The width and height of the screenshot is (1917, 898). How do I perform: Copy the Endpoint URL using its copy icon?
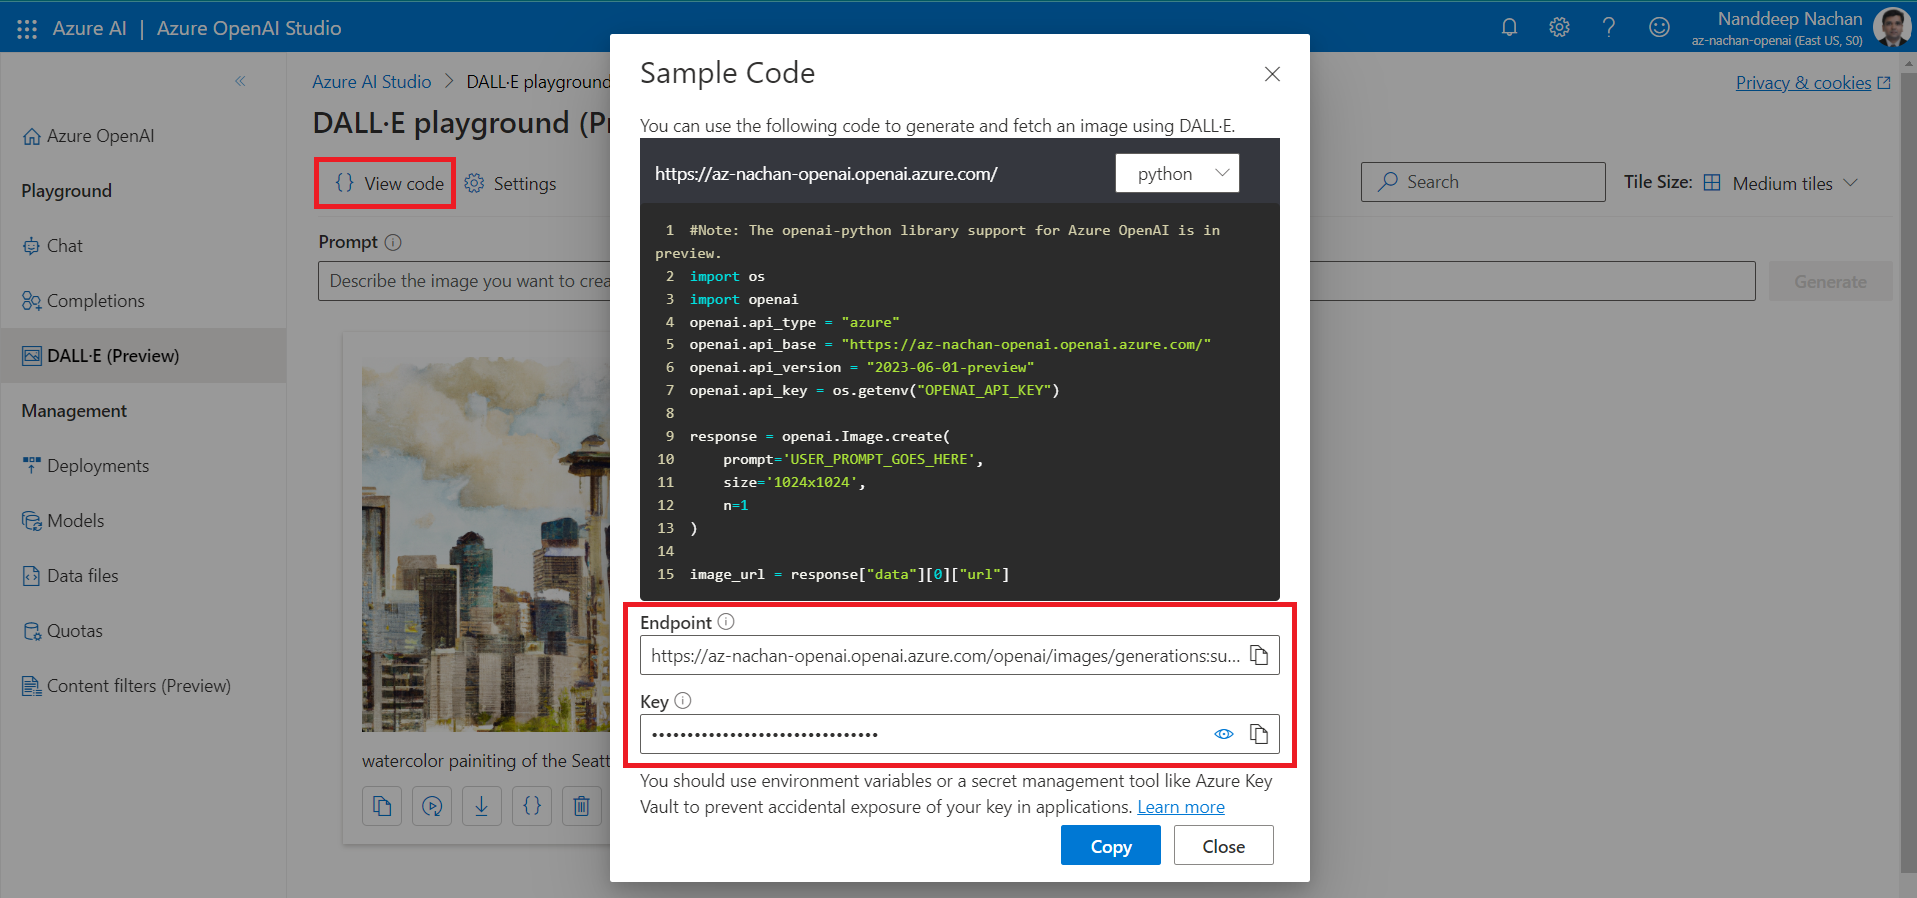click(1259, 656)
